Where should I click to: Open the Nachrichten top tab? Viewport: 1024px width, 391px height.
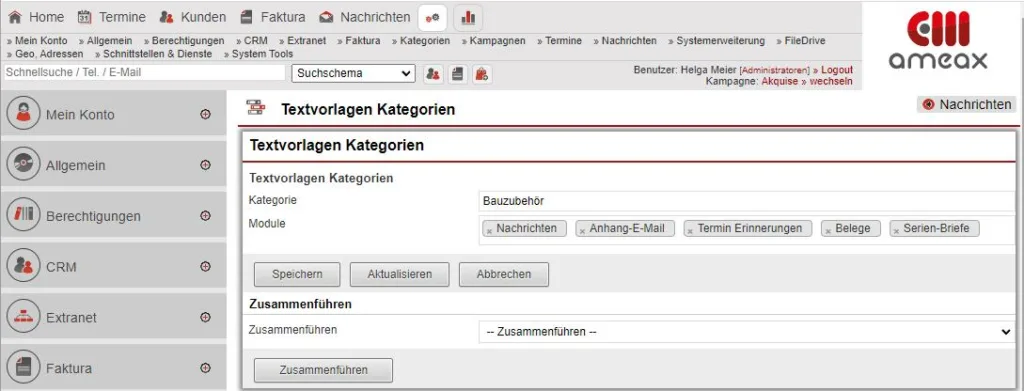(x=365, y=17)
